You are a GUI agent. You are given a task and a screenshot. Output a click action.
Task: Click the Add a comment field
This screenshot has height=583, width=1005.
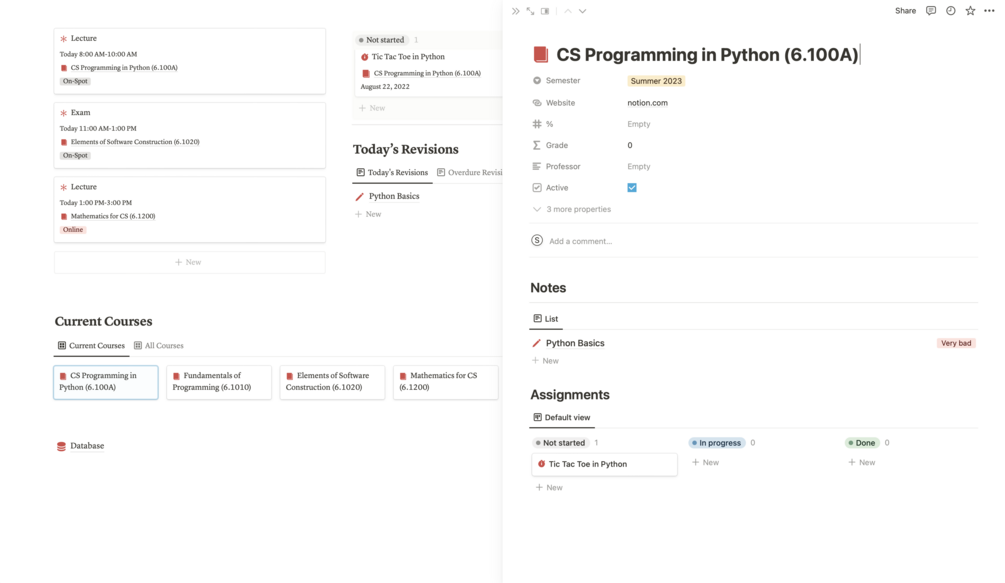[x=580, y=241]
